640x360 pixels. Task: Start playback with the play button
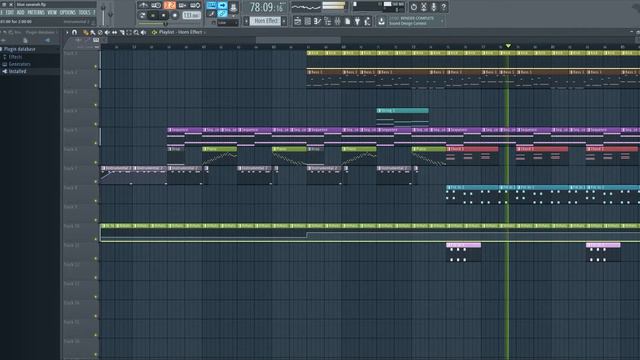click(152, 15)
